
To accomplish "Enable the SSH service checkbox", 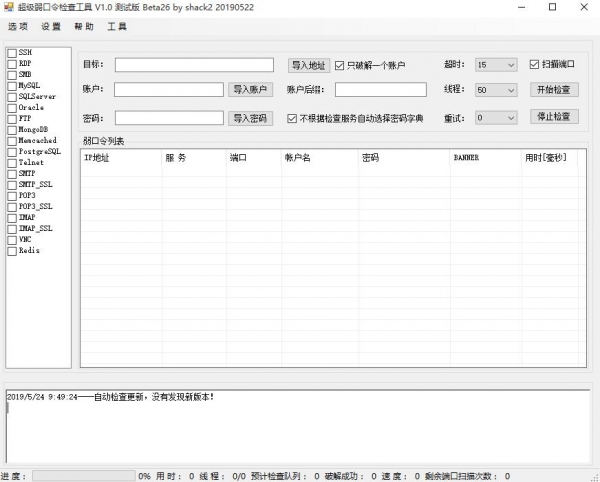I will pos(12,53).
